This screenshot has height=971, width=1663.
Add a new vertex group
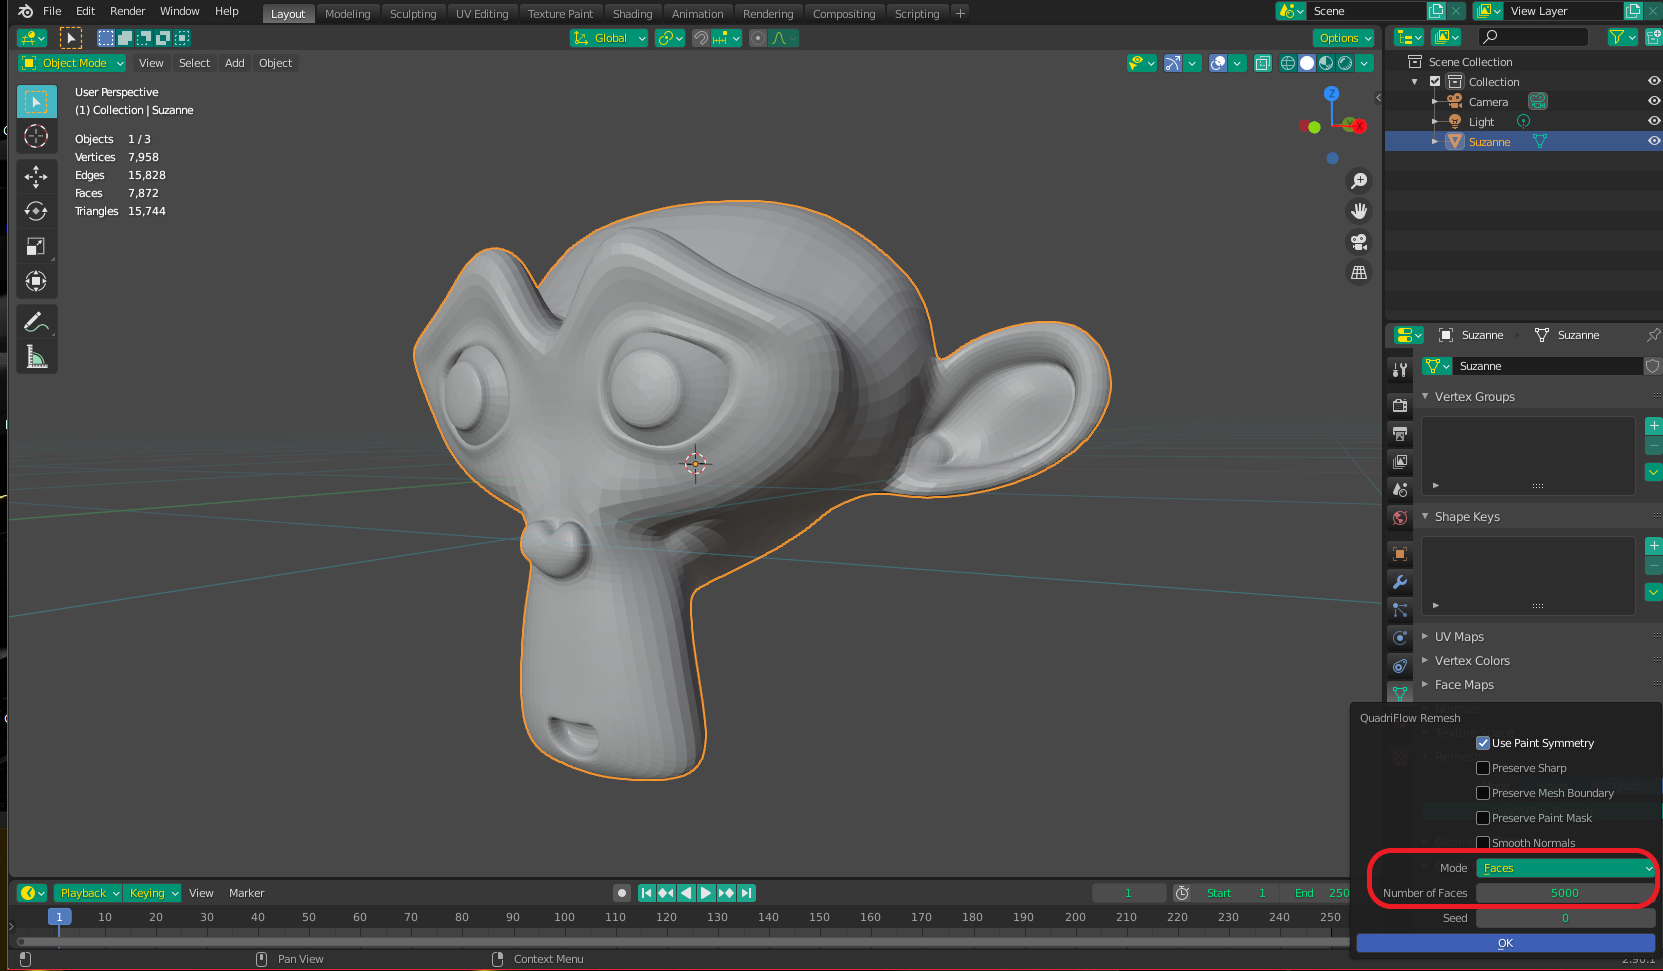[x=1654, y=426]
